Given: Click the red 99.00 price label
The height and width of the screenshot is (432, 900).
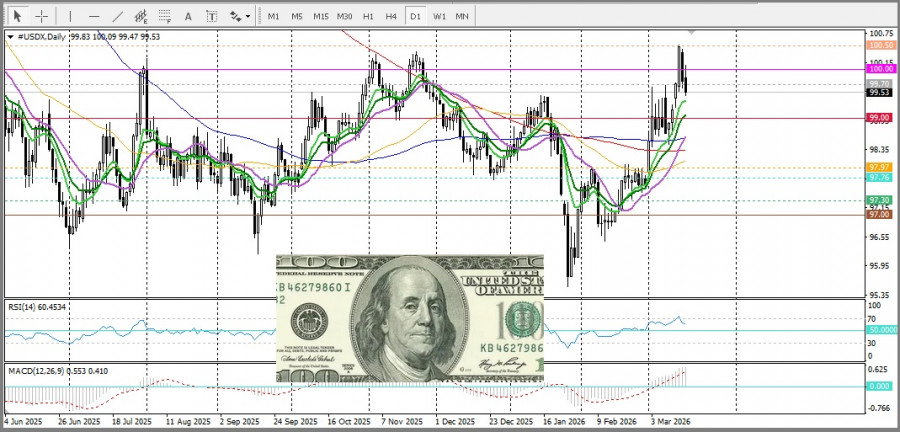Looking at the screenshot, I should (880, 118).
